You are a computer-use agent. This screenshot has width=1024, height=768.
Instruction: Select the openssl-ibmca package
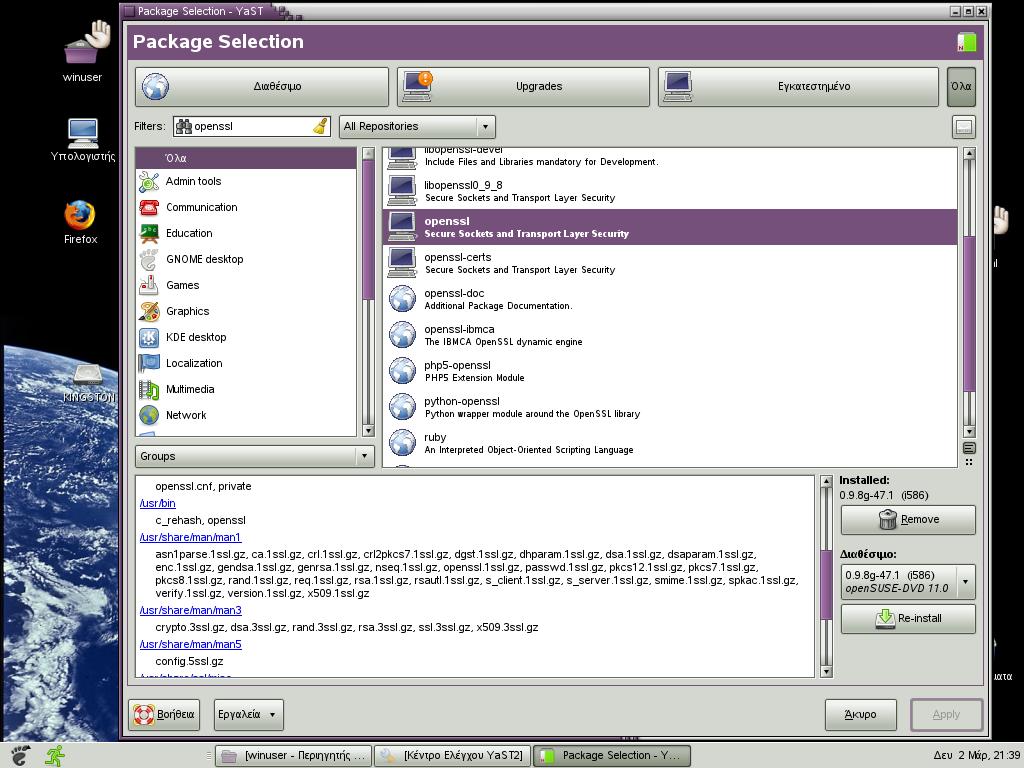tap(670, 335)
